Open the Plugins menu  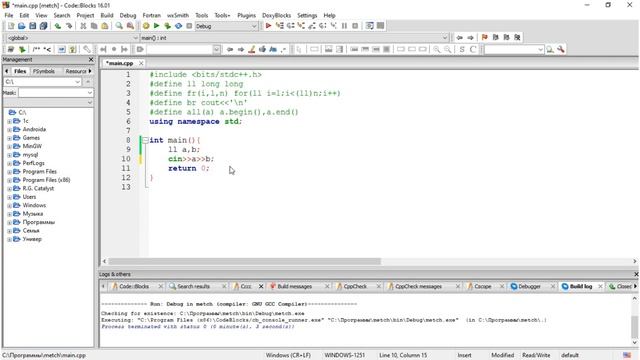click(246, 15)
